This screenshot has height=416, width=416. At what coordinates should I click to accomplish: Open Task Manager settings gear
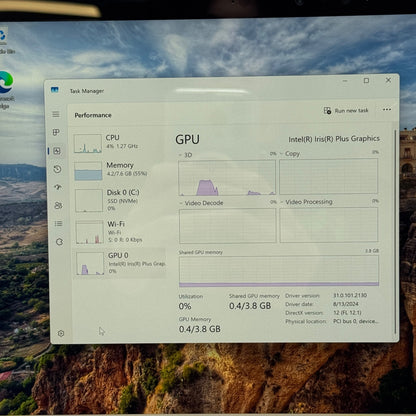(61, 333)
